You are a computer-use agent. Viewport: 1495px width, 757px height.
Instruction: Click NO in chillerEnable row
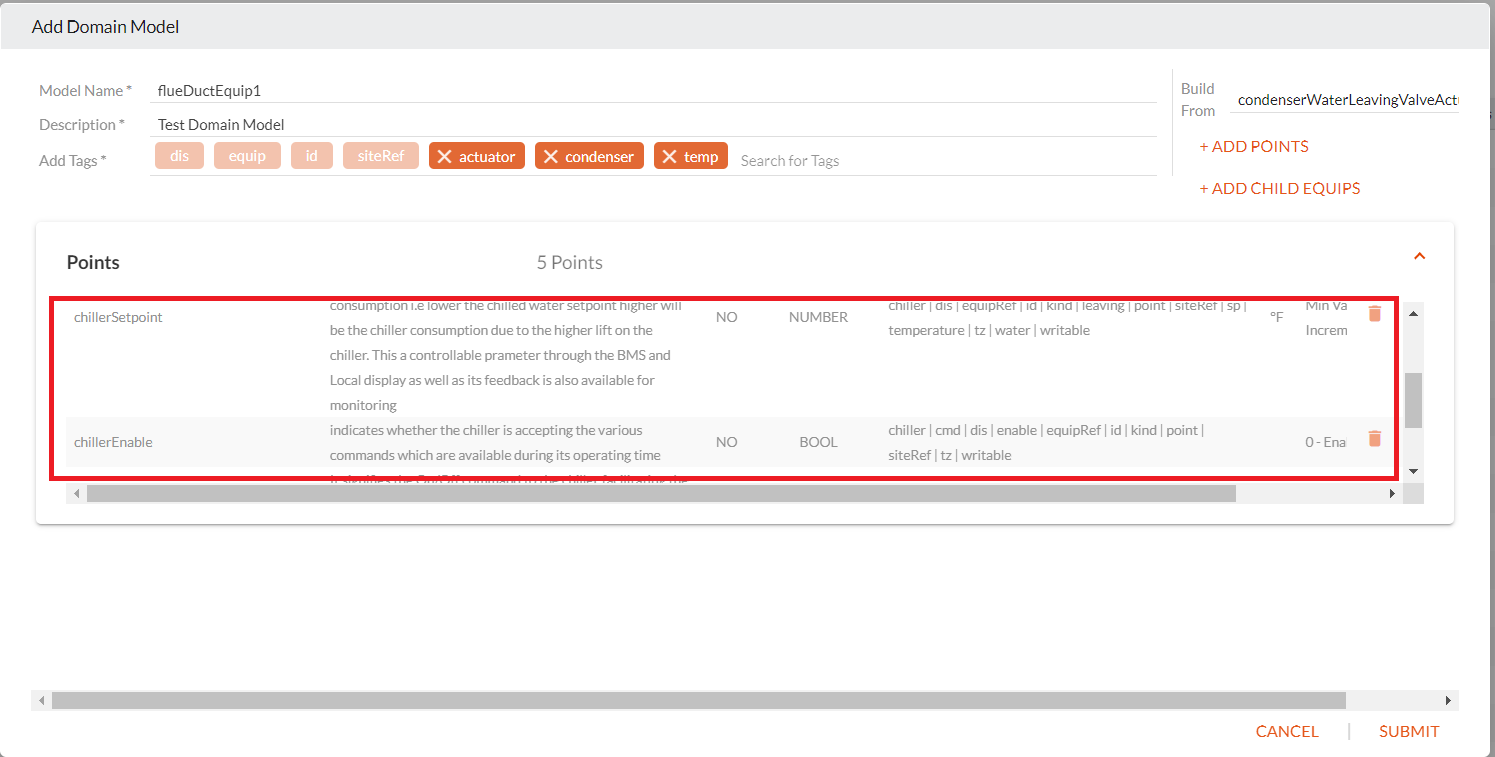727,442
